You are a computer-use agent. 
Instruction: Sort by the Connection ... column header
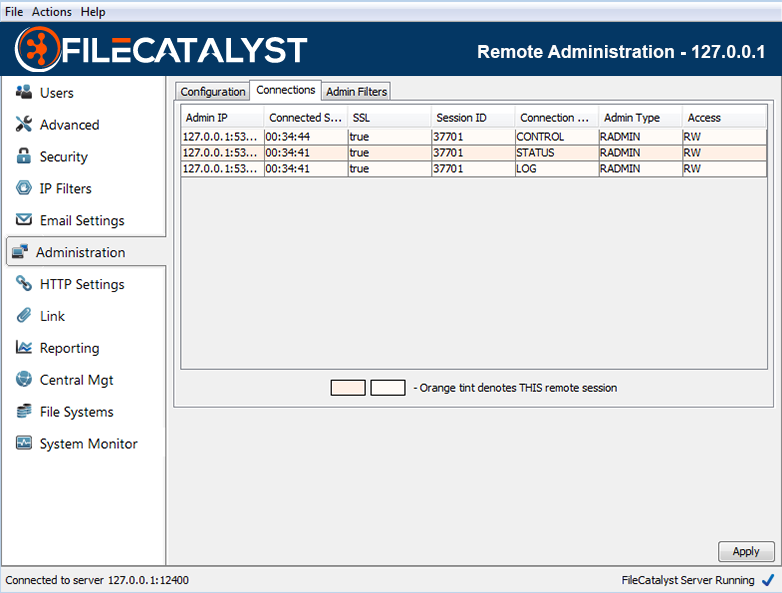click(x=557, y=118)
